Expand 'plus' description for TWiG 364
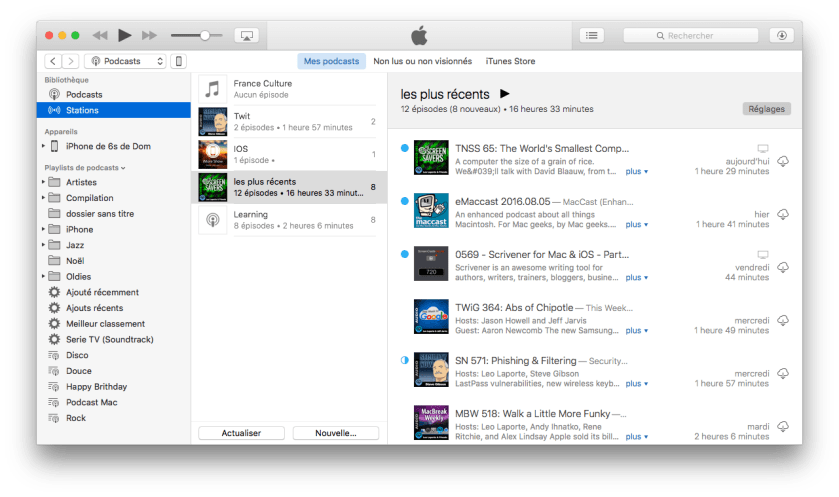This screenshot has width=839, height=497. [x=636, y=330]
